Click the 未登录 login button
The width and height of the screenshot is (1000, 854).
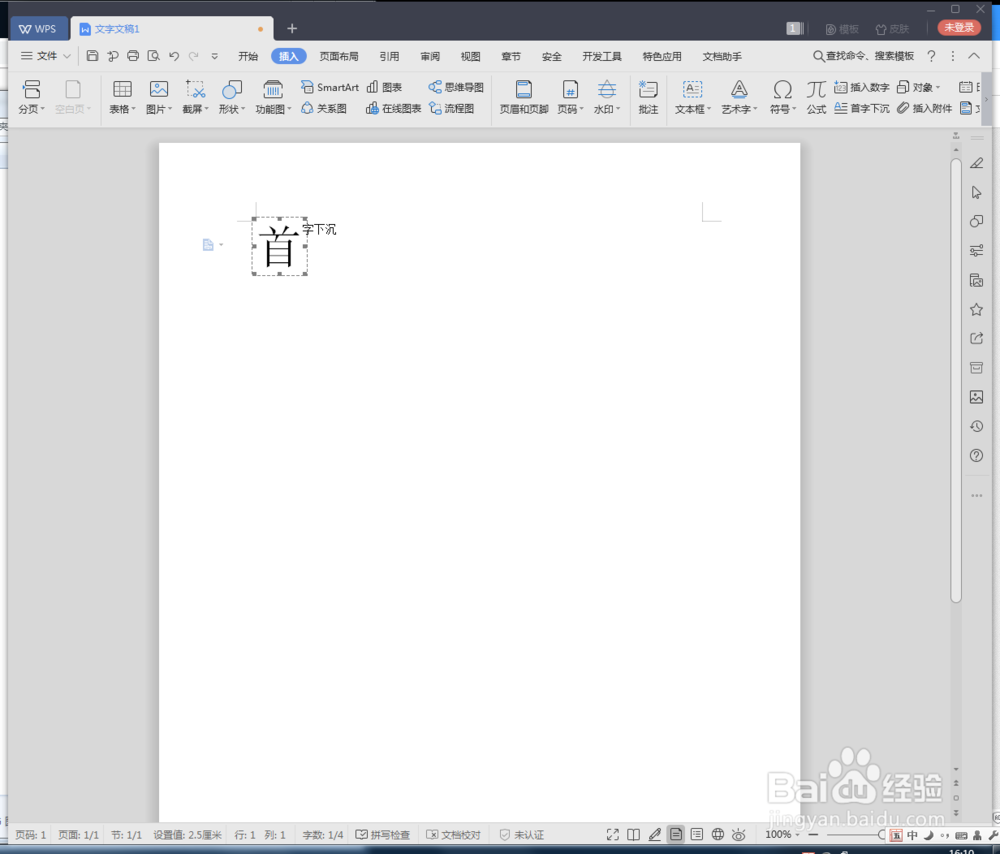tap(959, 27)
